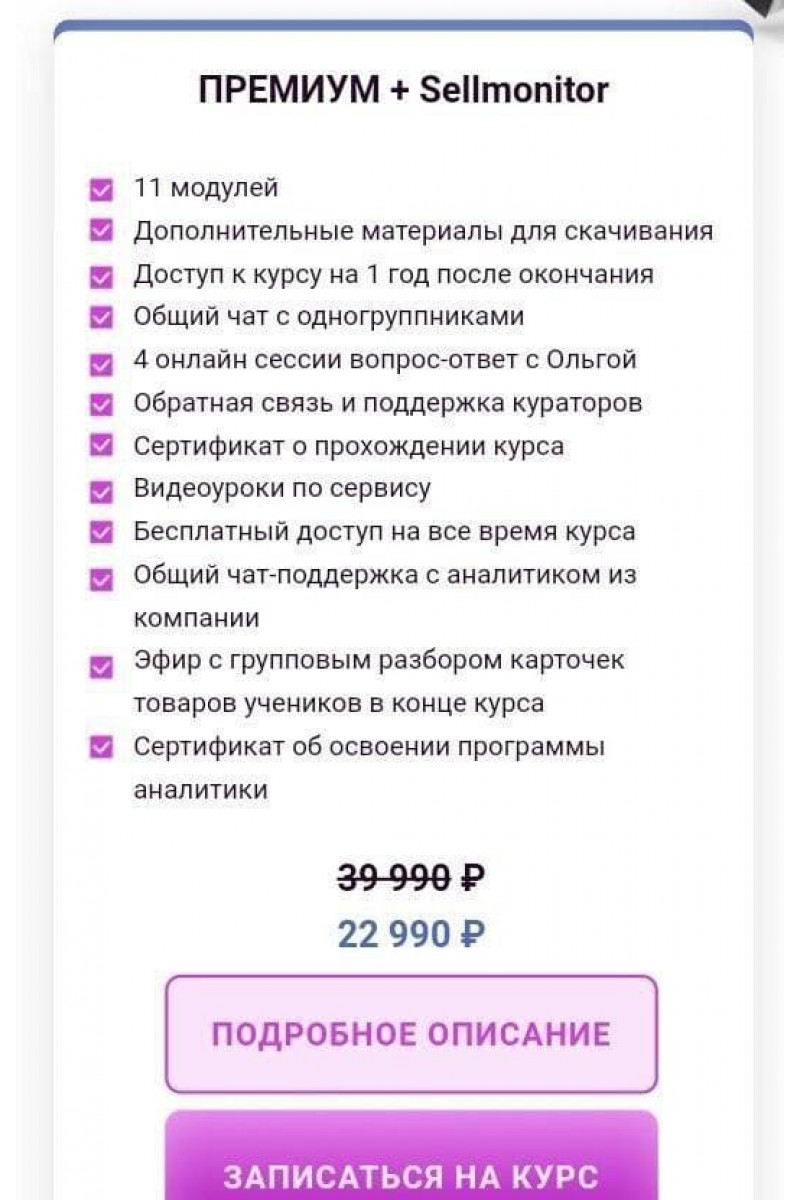This screenshot has height=1200, width=800.
Task: Click the "ПРЕМИУМ + Sellmonitor" plan title
Action: (404, 91)
